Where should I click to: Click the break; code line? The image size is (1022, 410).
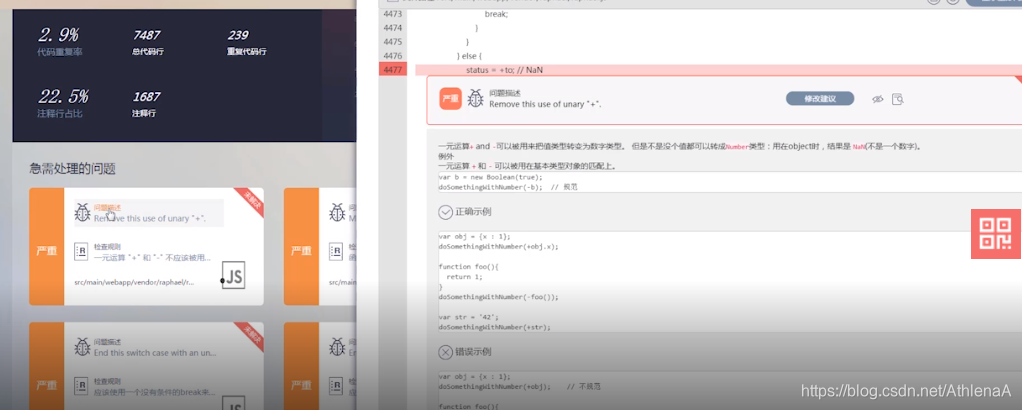pyautogui.click(x=496, y=14)
